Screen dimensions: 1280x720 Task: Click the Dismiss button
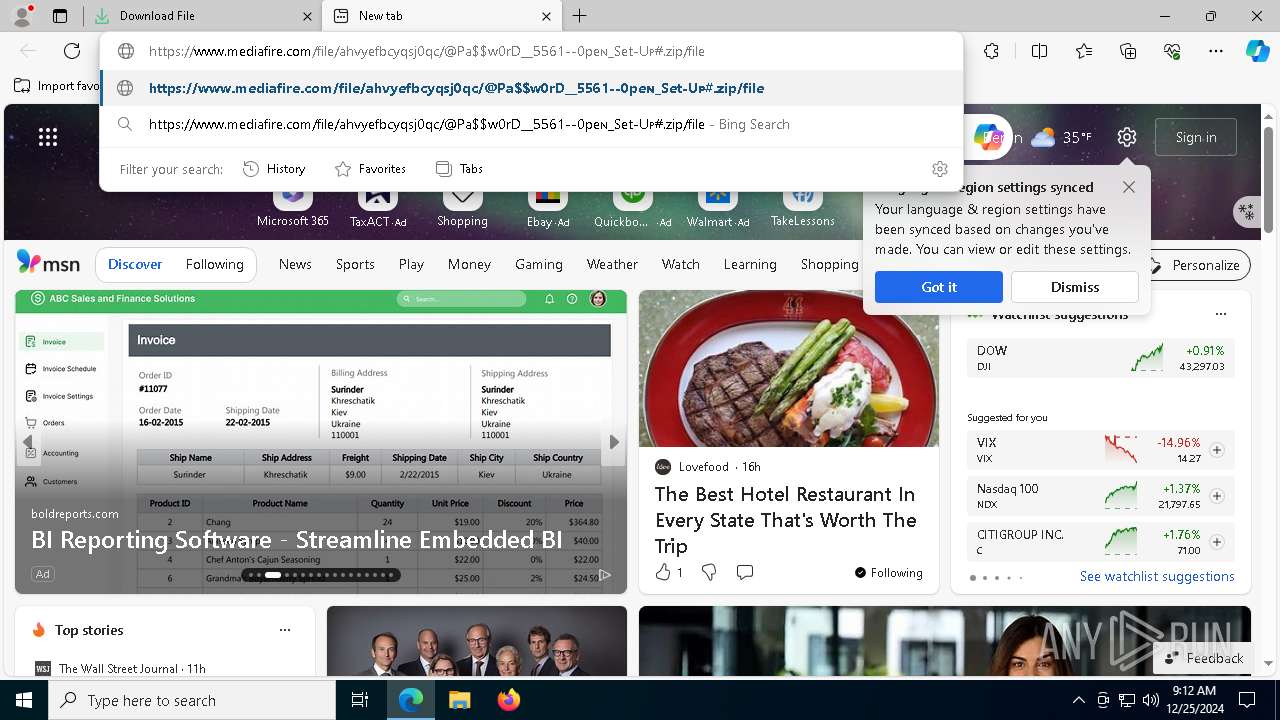click(x=1075, y=287)
